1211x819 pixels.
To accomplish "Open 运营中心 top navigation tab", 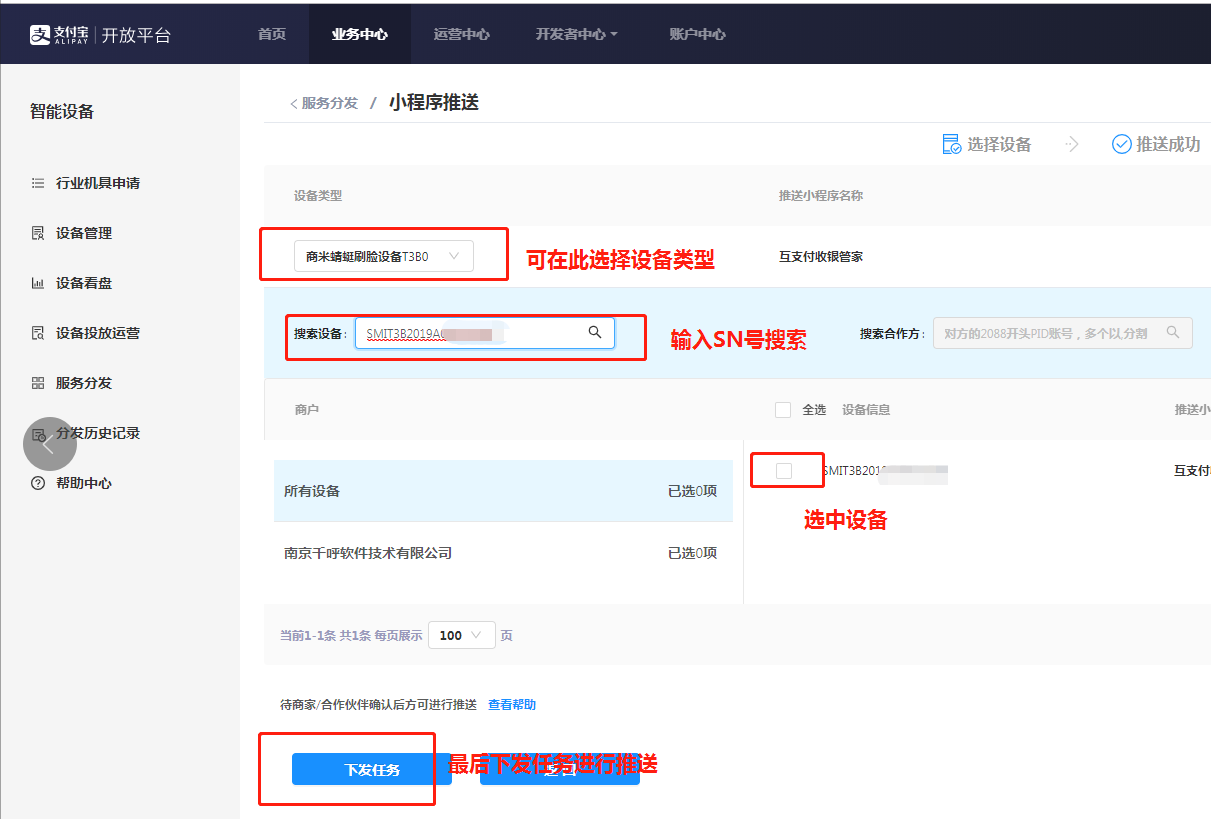I will 461,34.
